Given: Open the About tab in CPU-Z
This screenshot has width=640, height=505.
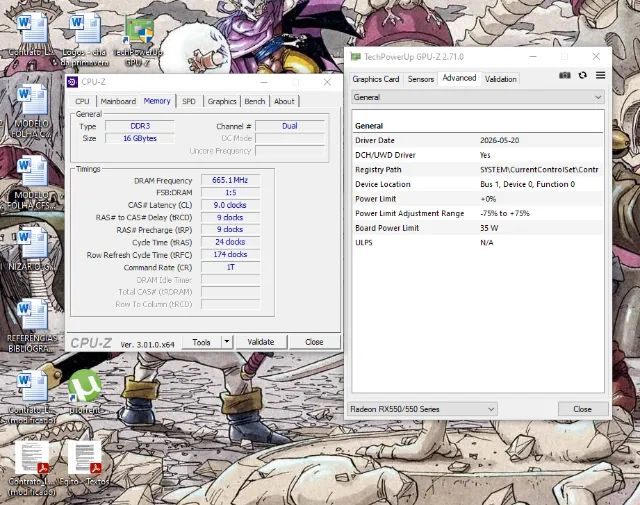Looking at the screenshot, I should coord(284,101).
